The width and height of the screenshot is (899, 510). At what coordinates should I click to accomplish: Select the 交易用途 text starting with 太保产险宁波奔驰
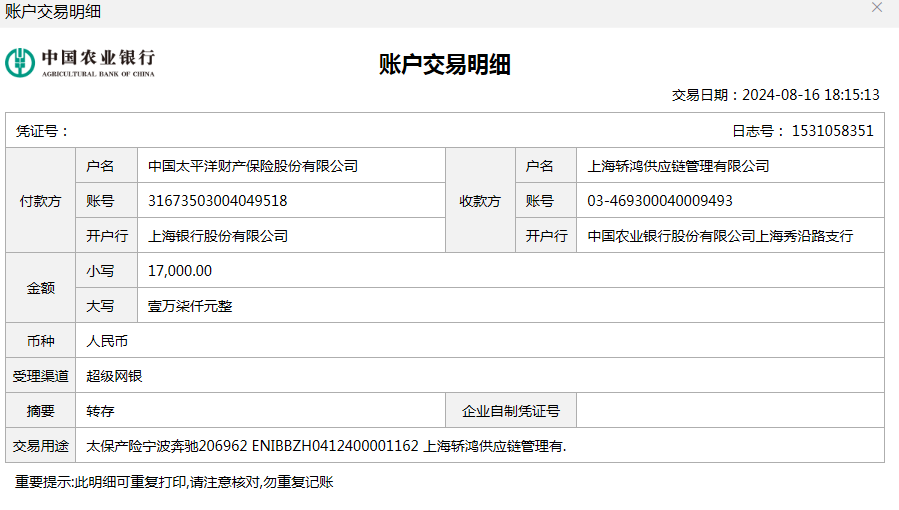click(x=326, y=446)
